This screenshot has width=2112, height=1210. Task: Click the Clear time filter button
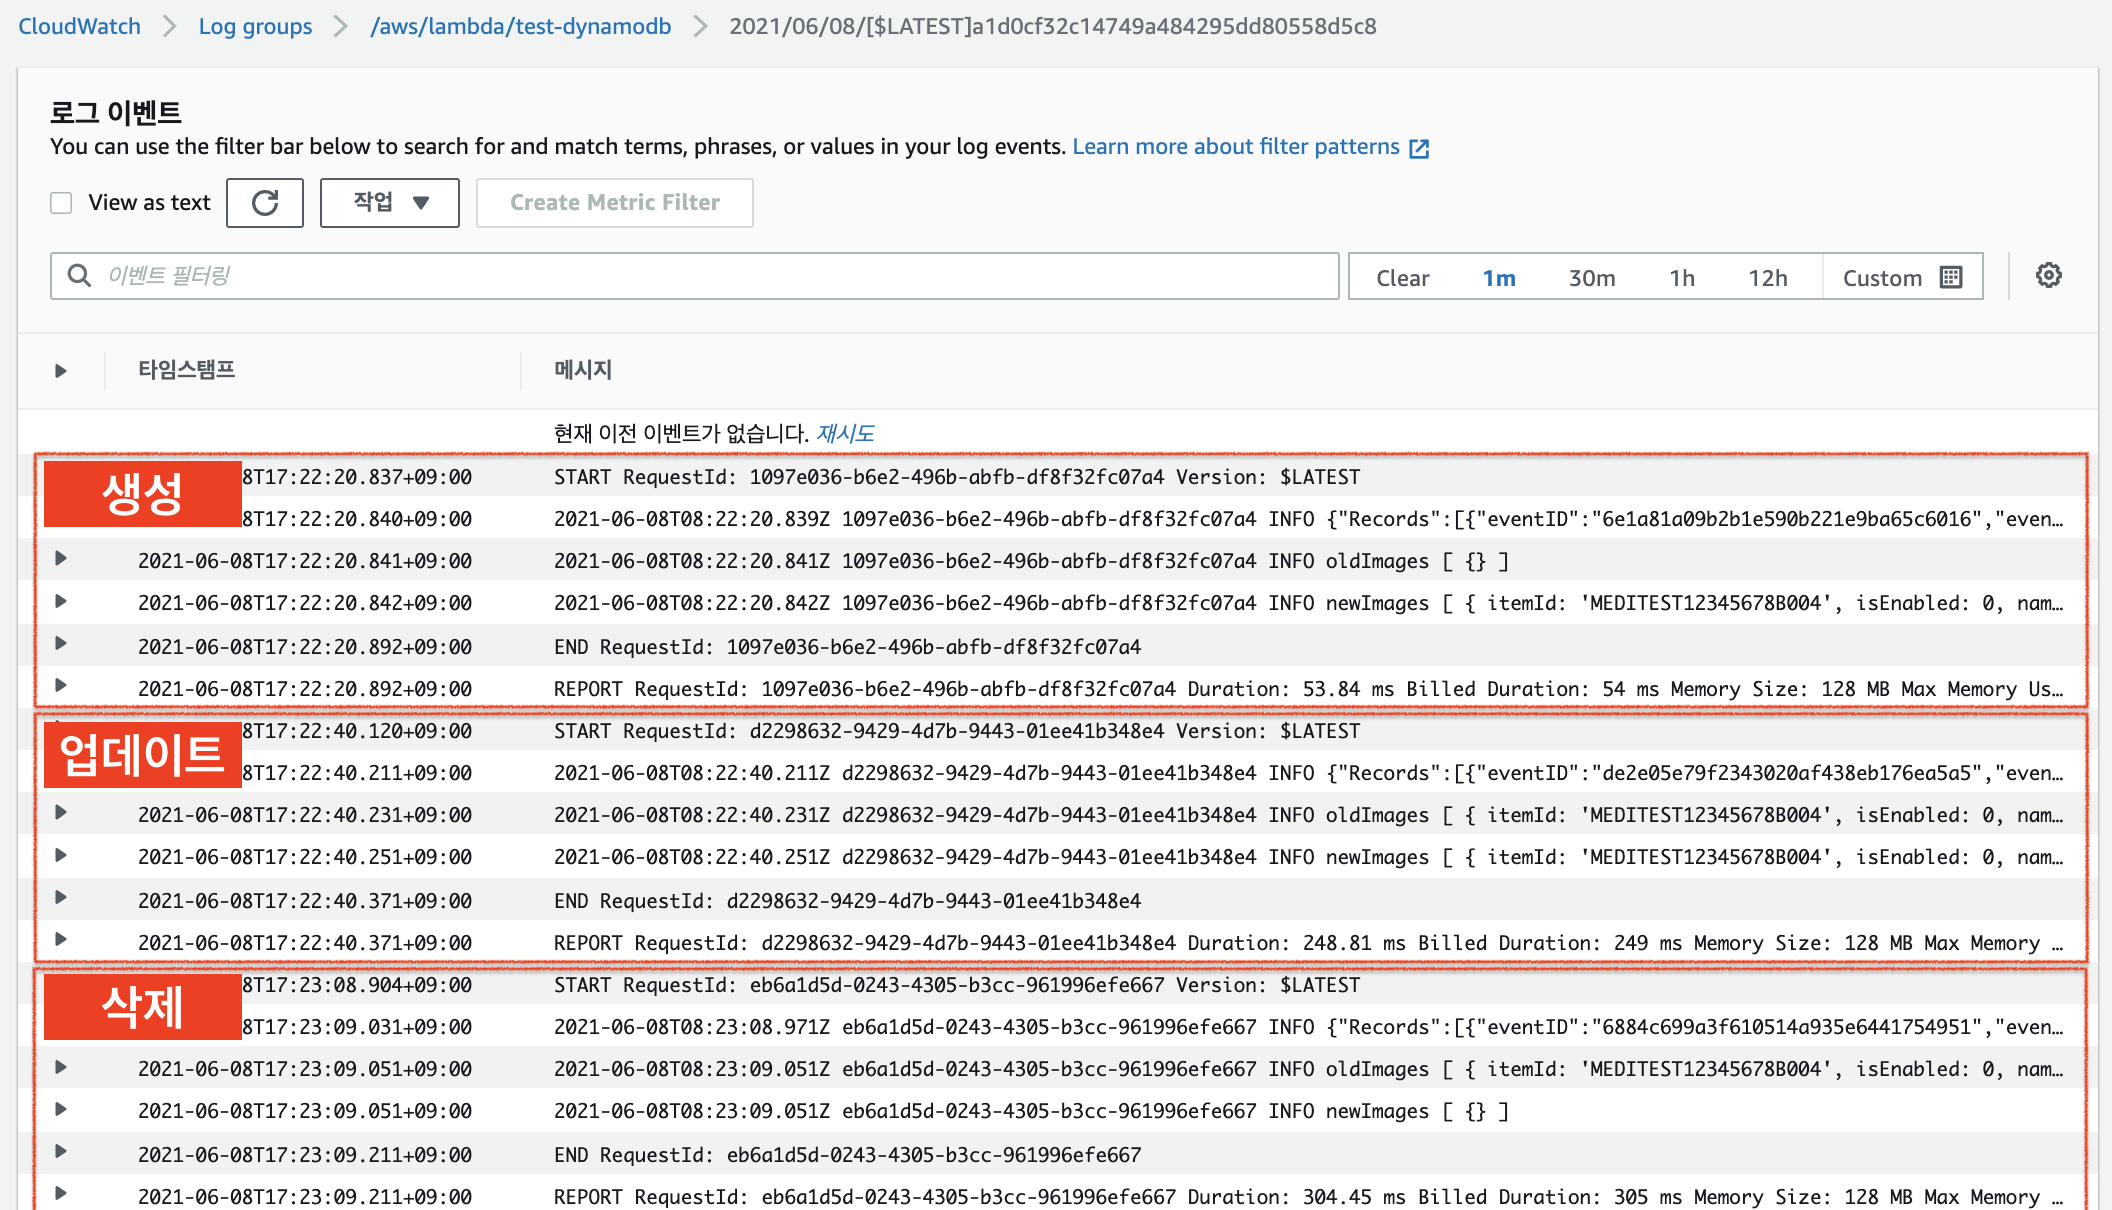1402,278
